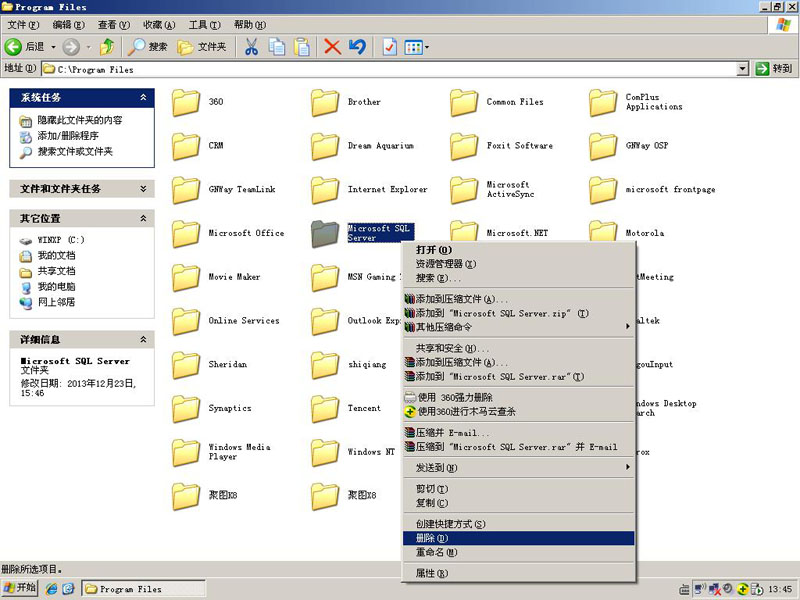This screenshot has height=600, width=800.
Task: Open the Back button history dropdown
Action: pyautogui.click(x=53, y=47)
